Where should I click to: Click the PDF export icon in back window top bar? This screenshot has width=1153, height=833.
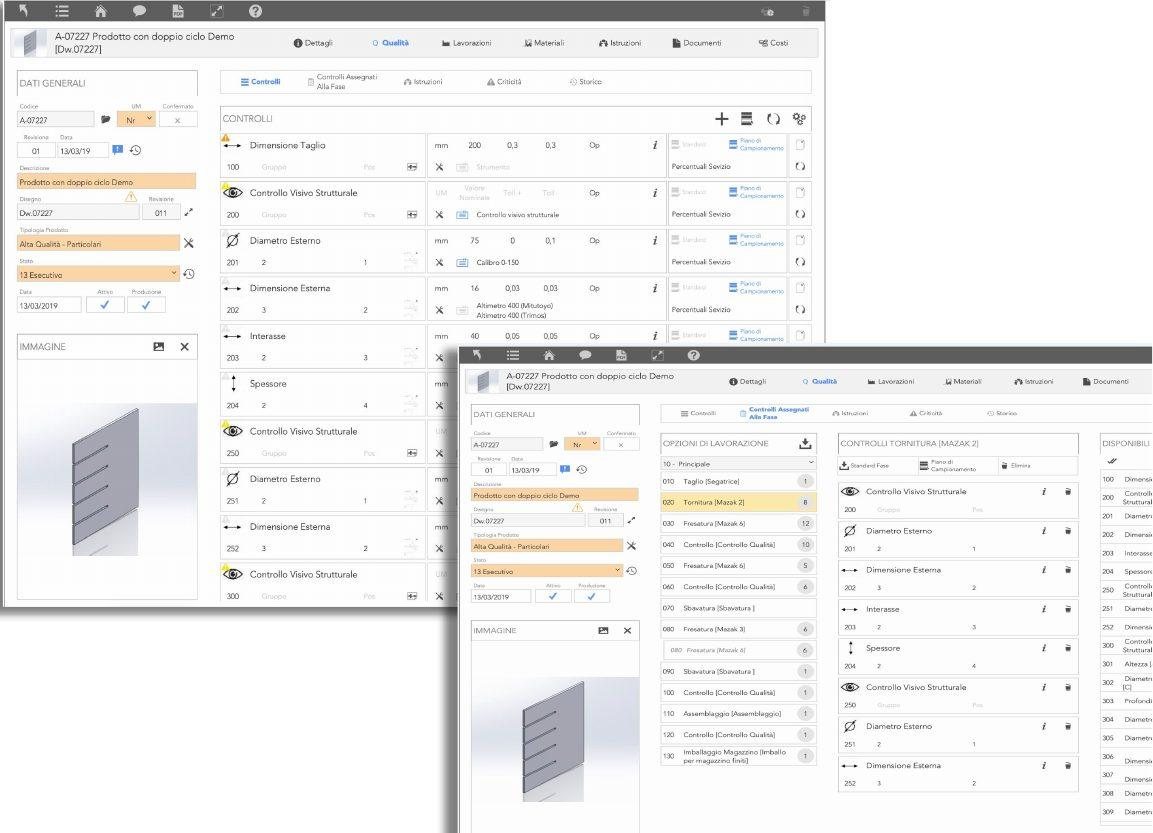[x=178, y=11]
